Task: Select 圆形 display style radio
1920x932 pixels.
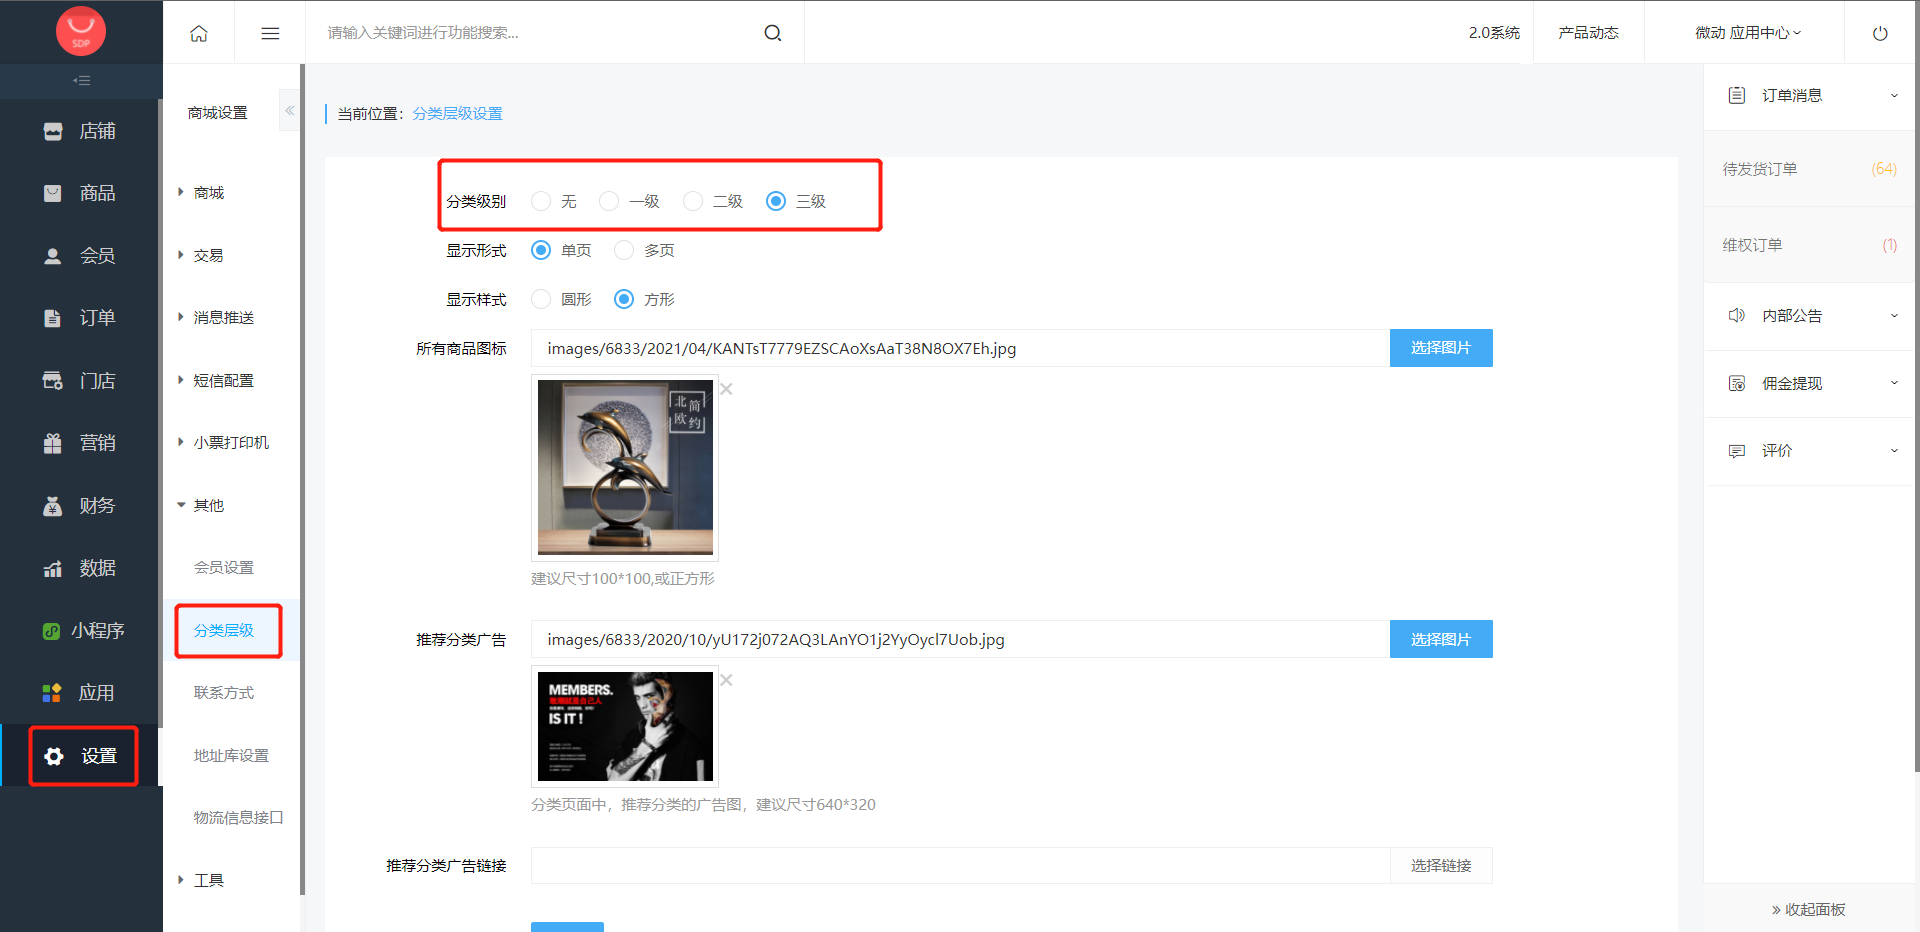Action: (541, 299)
